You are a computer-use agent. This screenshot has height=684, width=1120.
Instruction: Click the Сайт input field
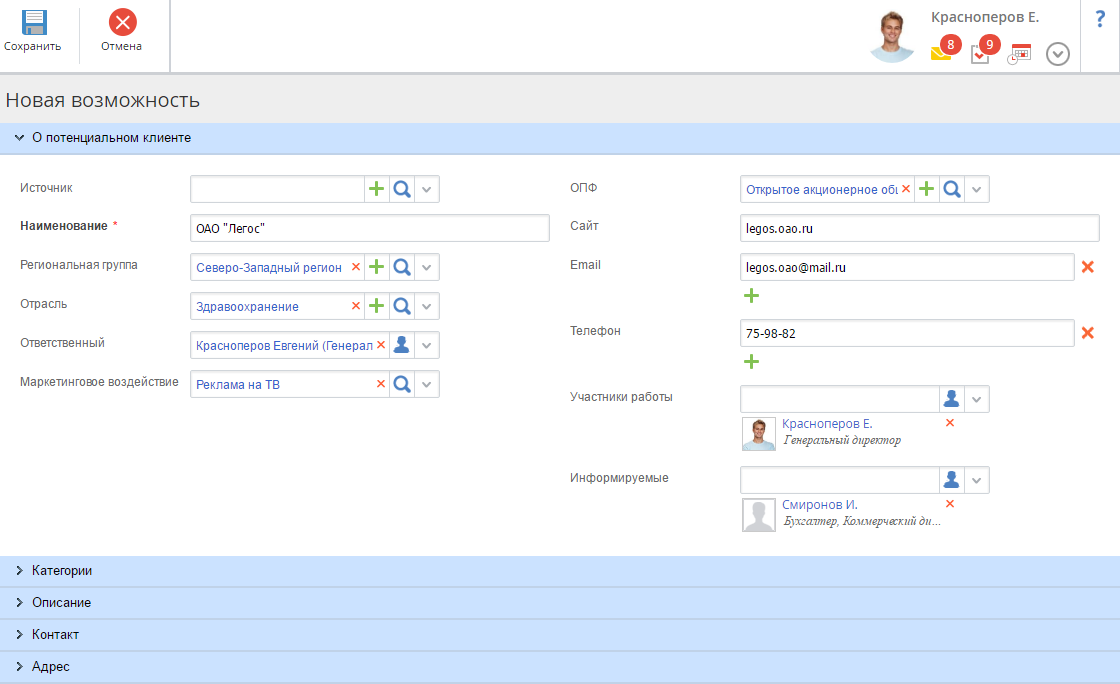tap(919, 228)
